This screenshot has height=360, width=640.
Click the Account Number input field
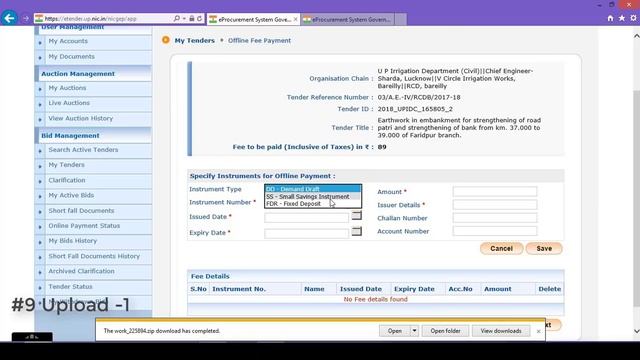495,231
